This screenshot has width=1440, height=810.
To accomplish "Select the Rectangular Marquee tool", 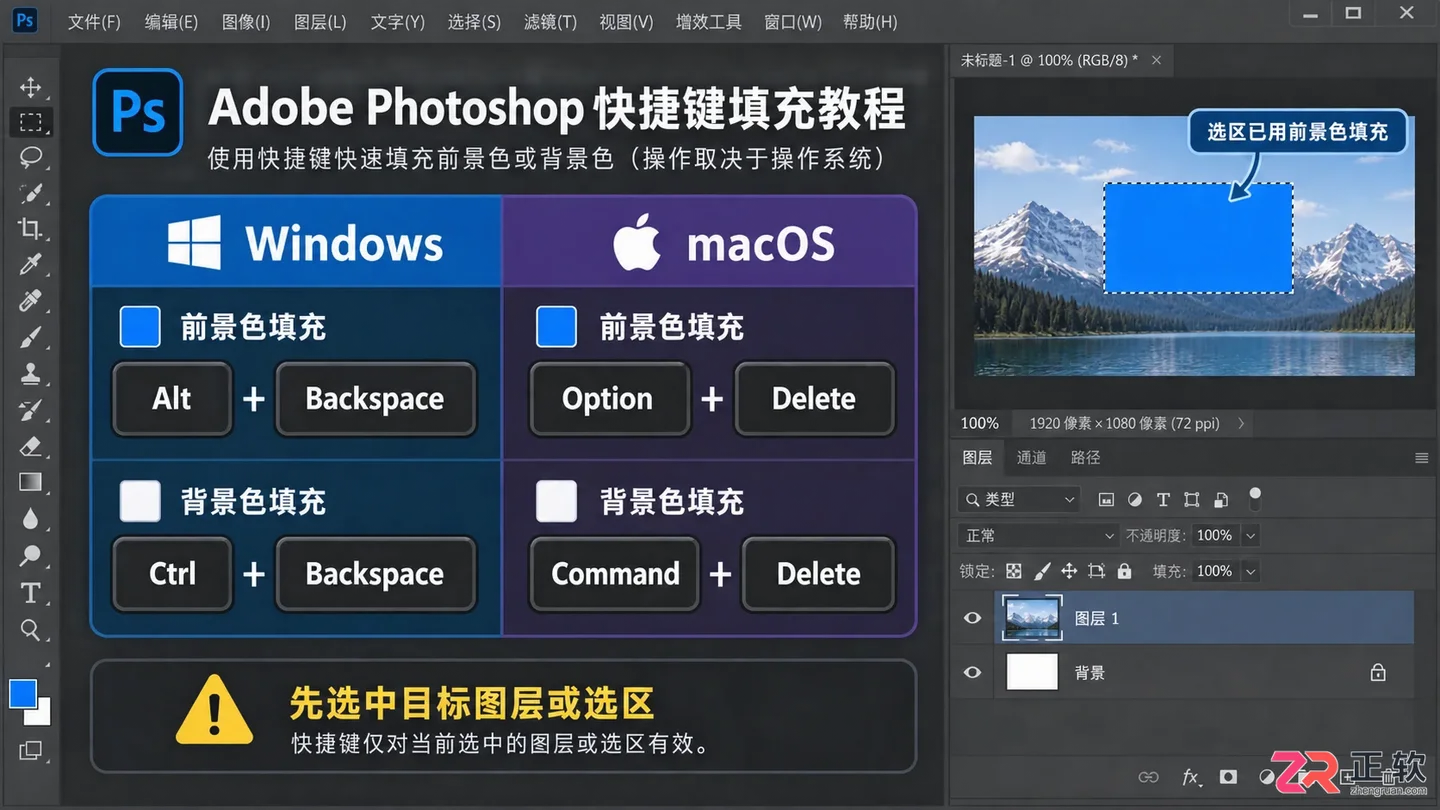I will click(30, 122).
